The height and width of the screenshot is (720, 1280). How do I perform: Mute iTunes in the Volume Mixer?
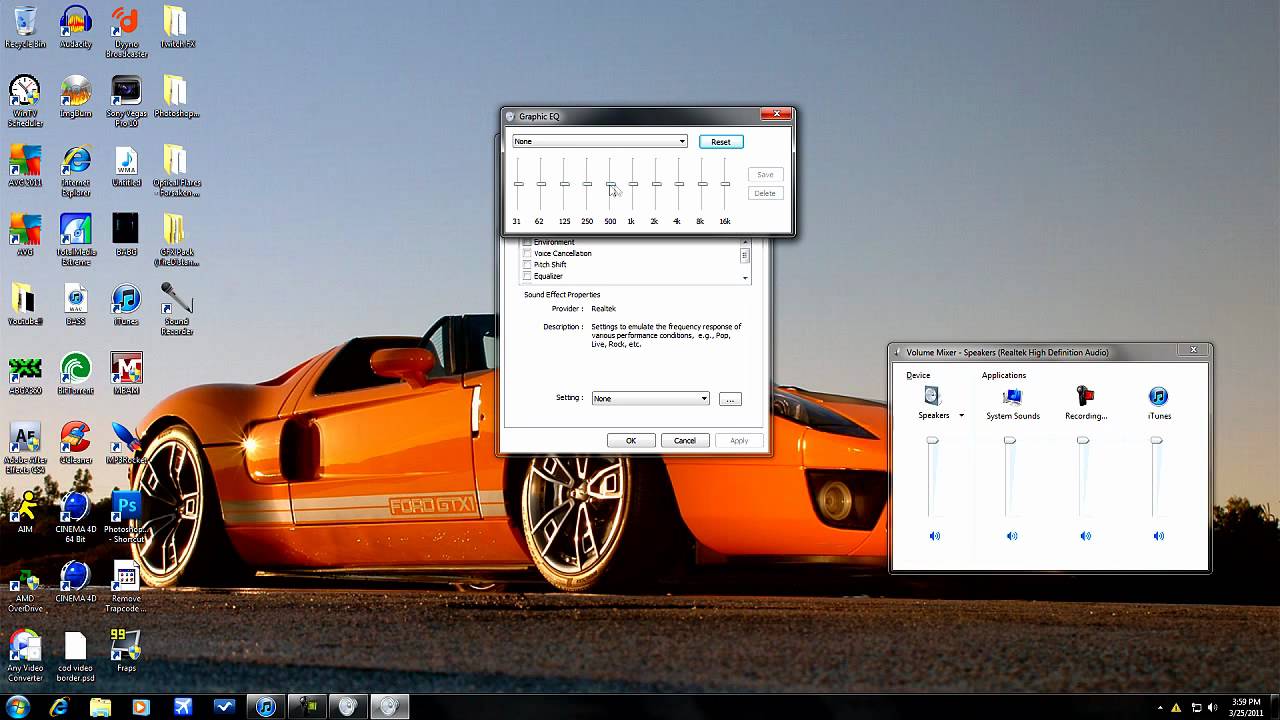pos(1158,536)
